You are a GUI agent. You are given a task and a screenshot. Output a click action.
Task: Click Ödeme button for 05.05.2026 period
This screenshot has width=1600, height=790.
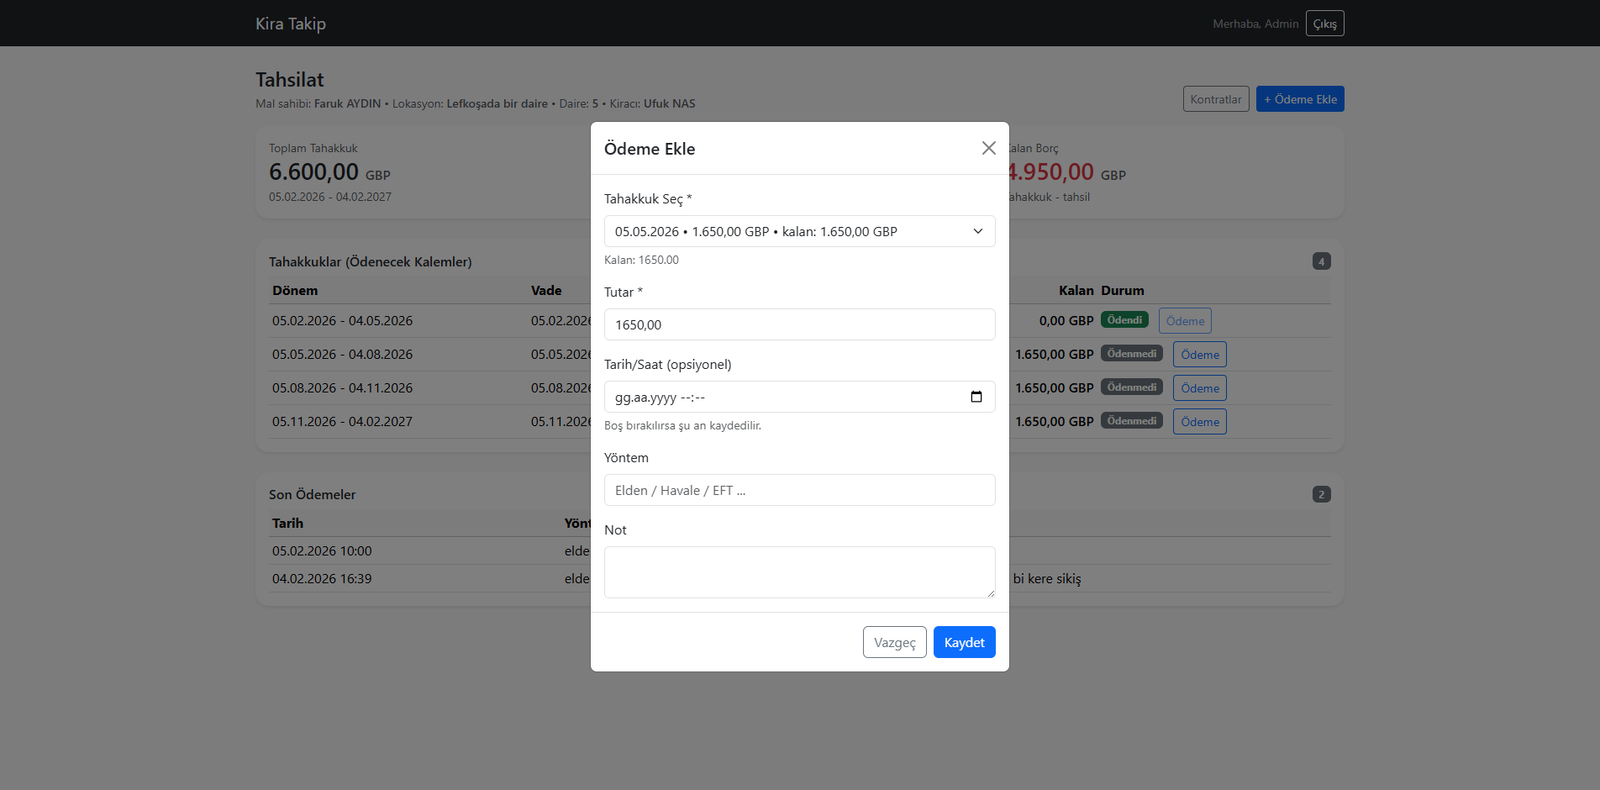(1199, 355)
